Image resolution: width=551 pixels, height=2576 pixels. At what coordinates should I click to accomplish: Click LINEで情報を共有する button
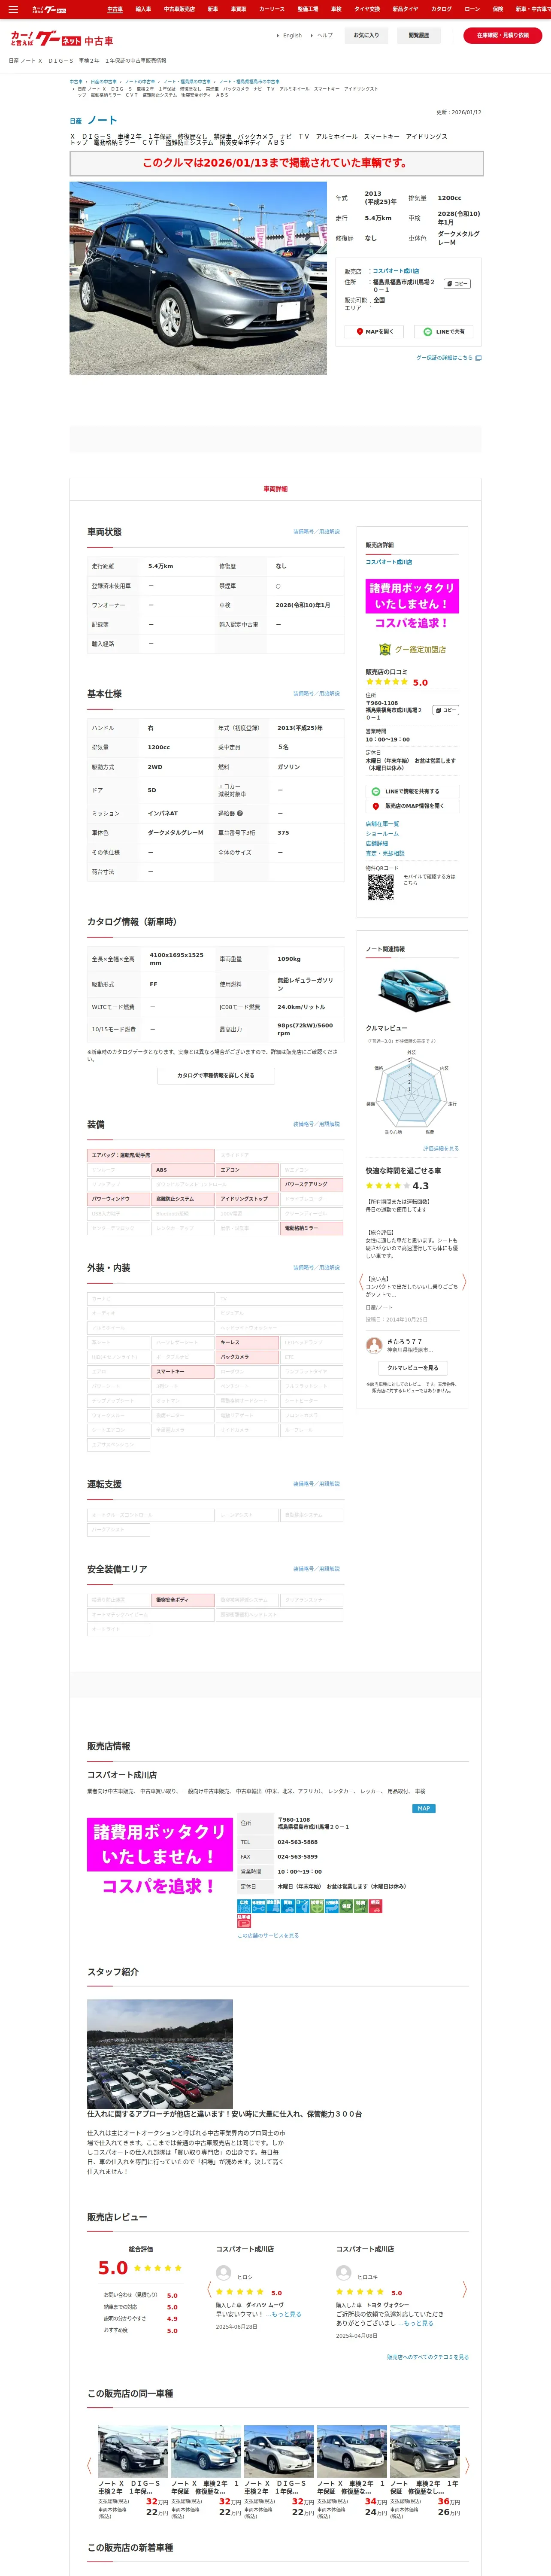coord(412,791)
